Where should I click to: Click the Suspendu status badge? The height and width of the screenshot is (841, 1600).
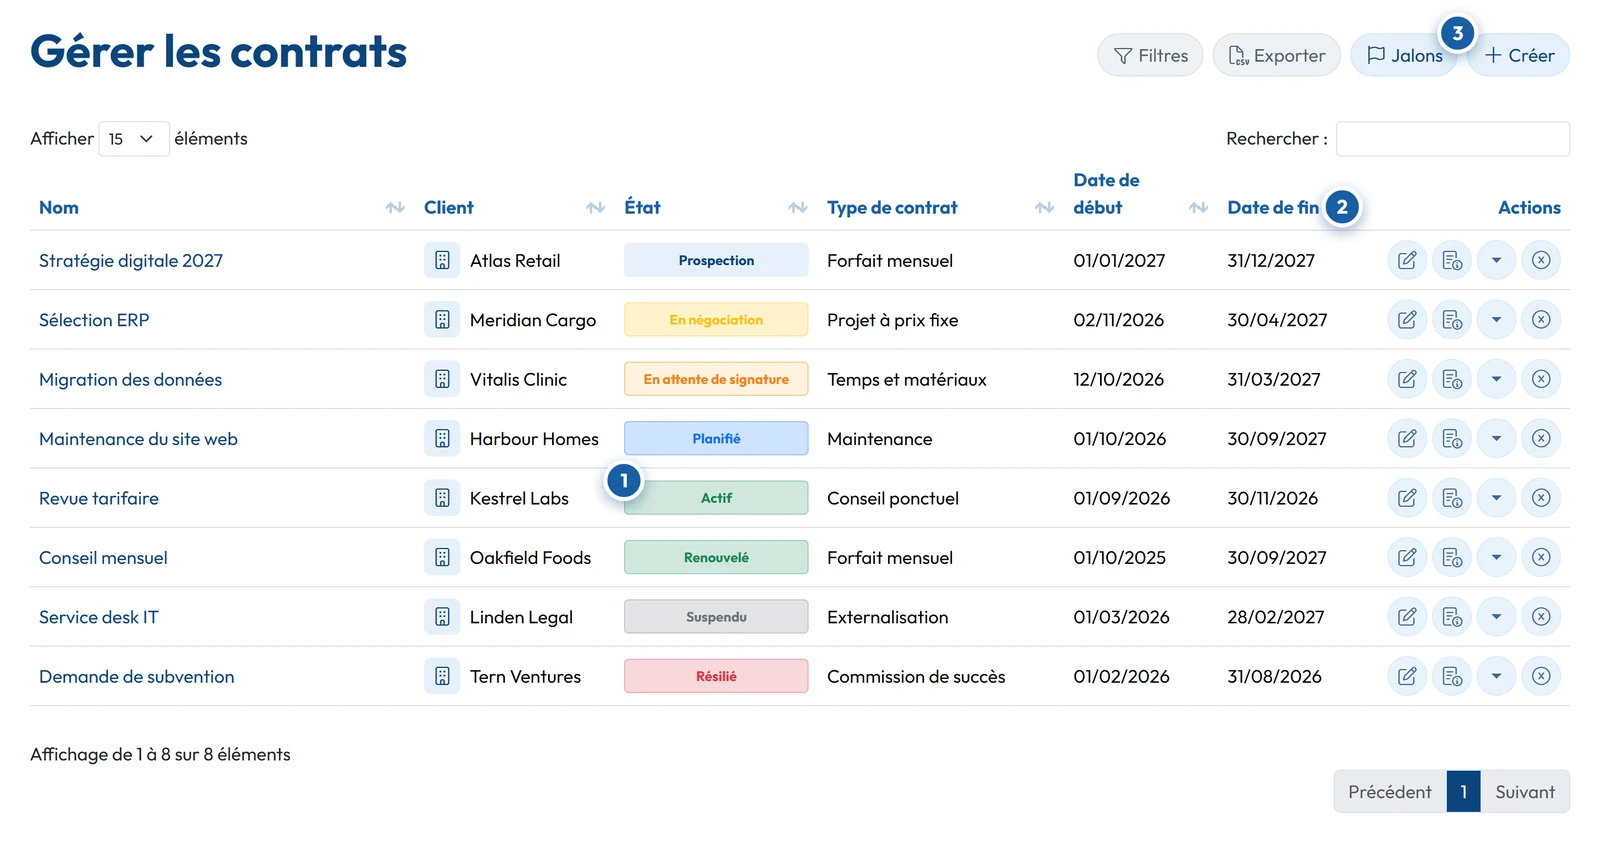pos(716,617)
